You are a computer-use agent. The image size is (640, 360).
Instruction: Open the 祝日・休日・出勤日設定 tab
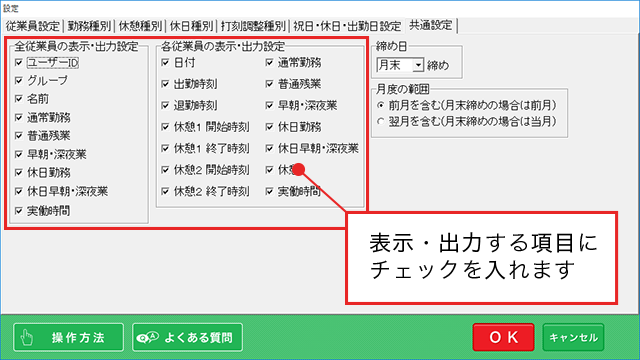point(347,26)
